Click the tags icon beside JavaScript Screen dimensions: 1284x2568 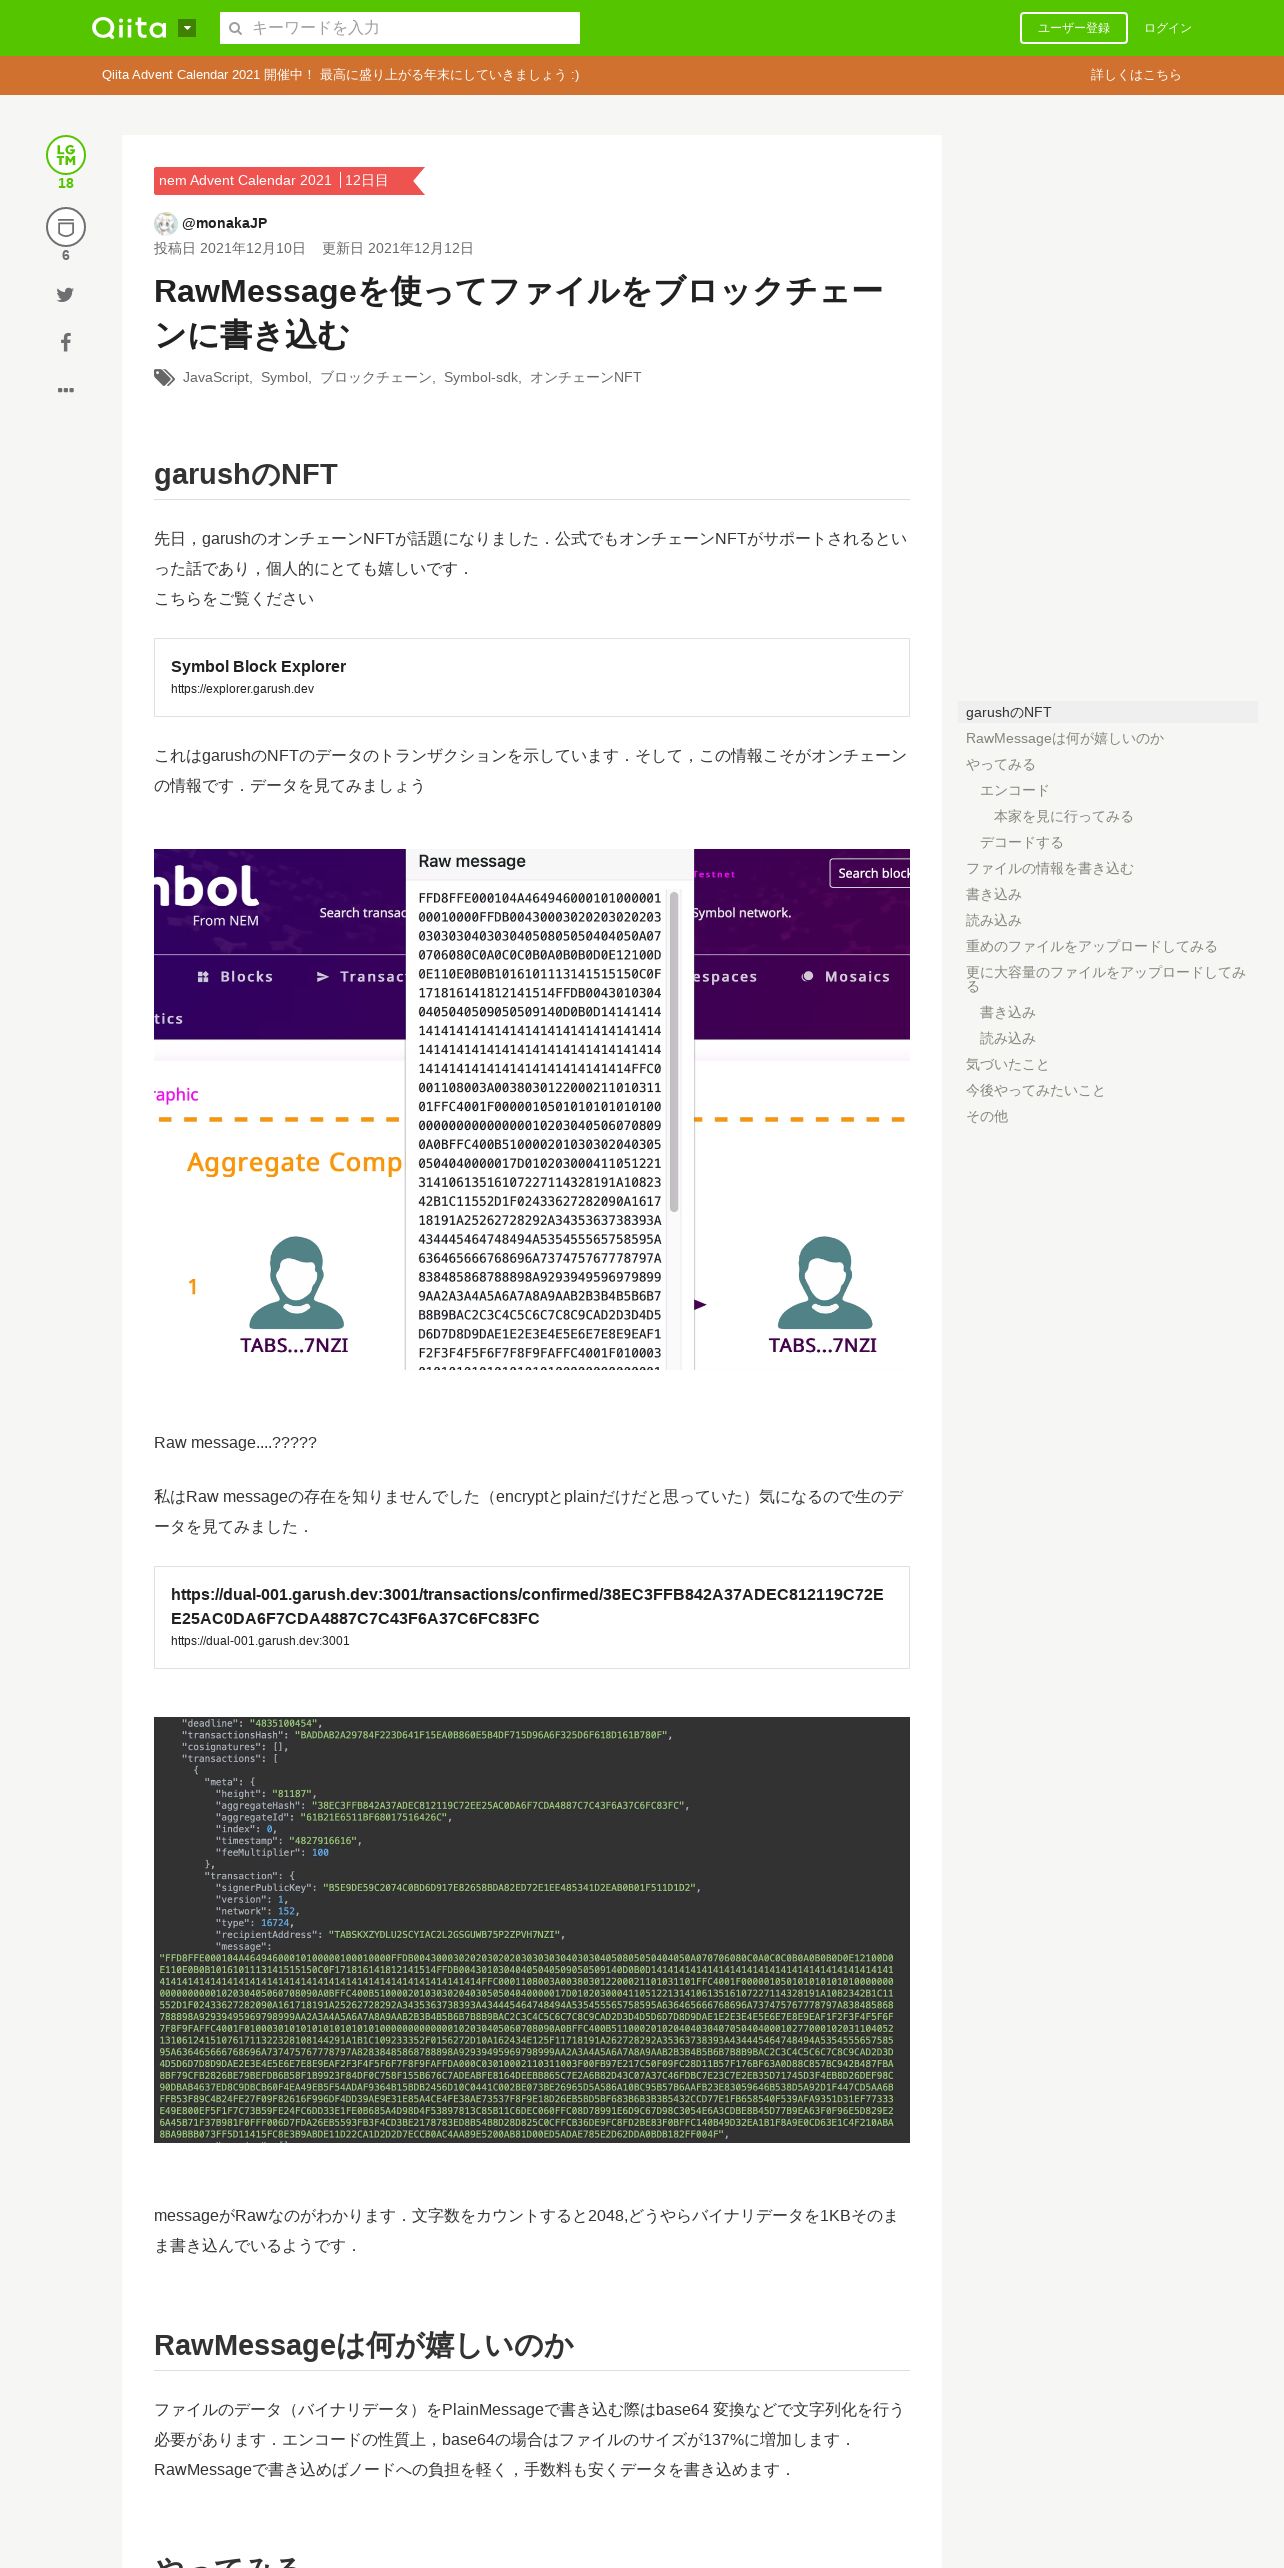tap(164, 377)
